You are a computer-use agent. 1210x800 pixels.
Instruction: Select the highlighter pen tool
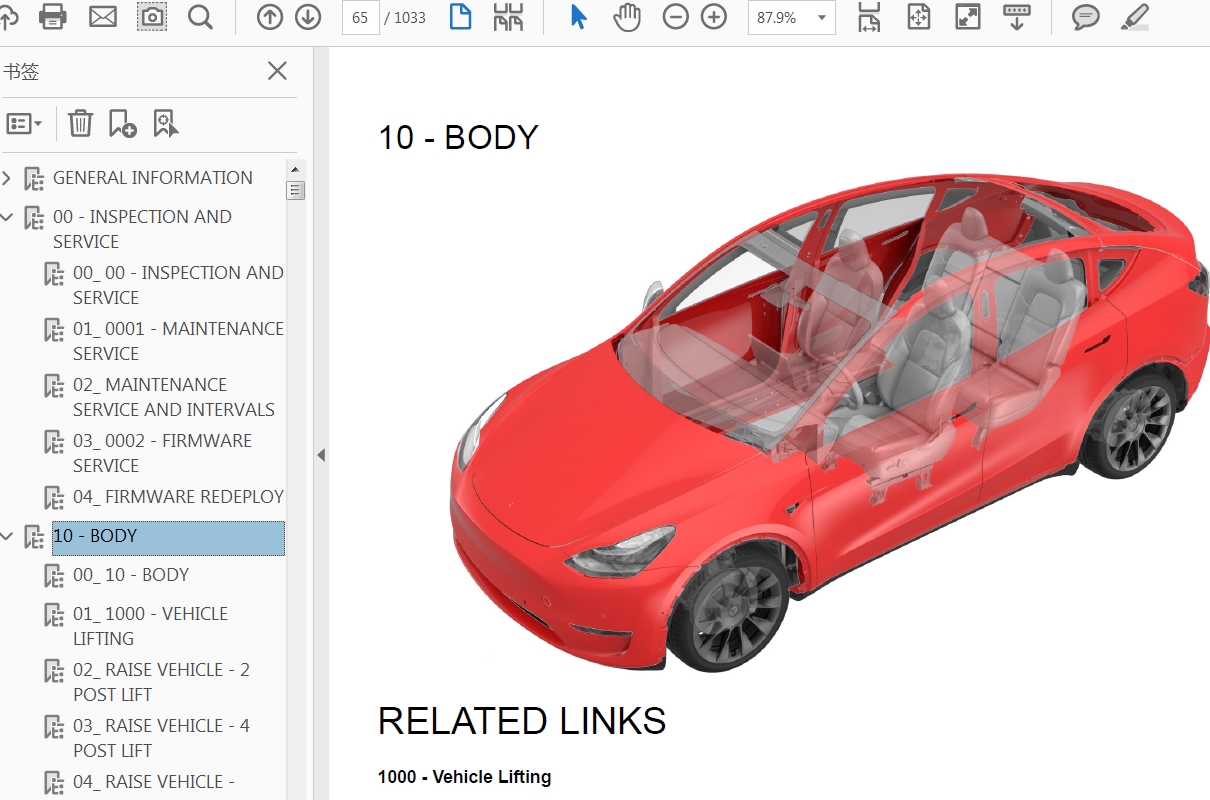pyautogui.click(x=1134, y=17)
